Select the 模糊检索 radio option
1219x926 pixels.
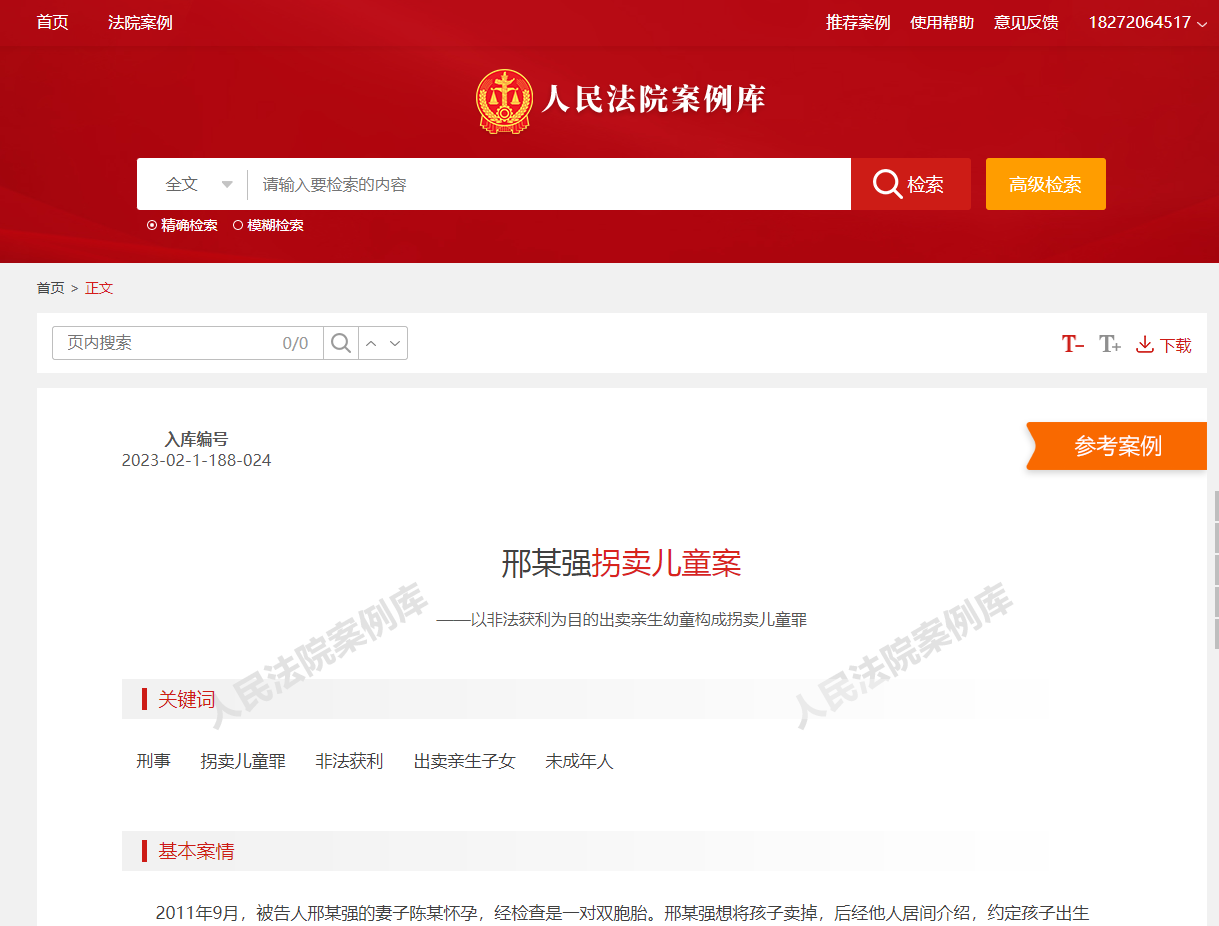(238, 226)
